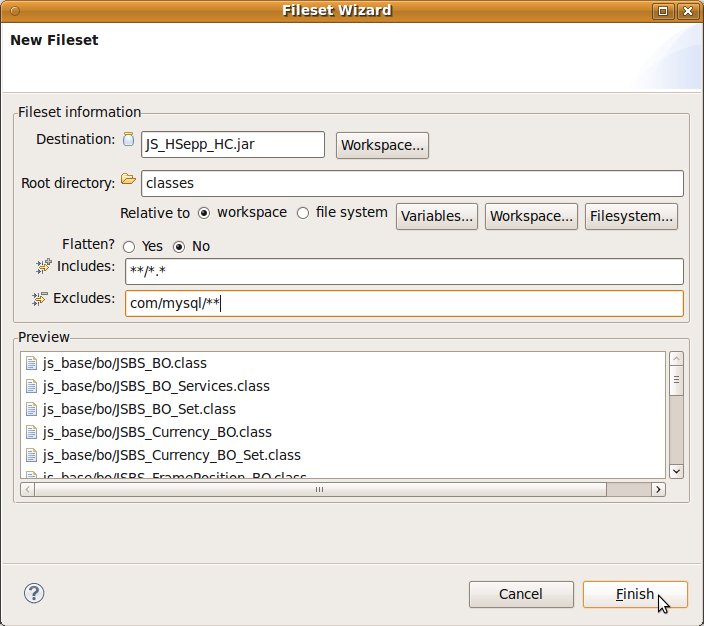Set Flatten to Yes
The width and height of the screenshot is (704, 626).
(x=129, y=246)
